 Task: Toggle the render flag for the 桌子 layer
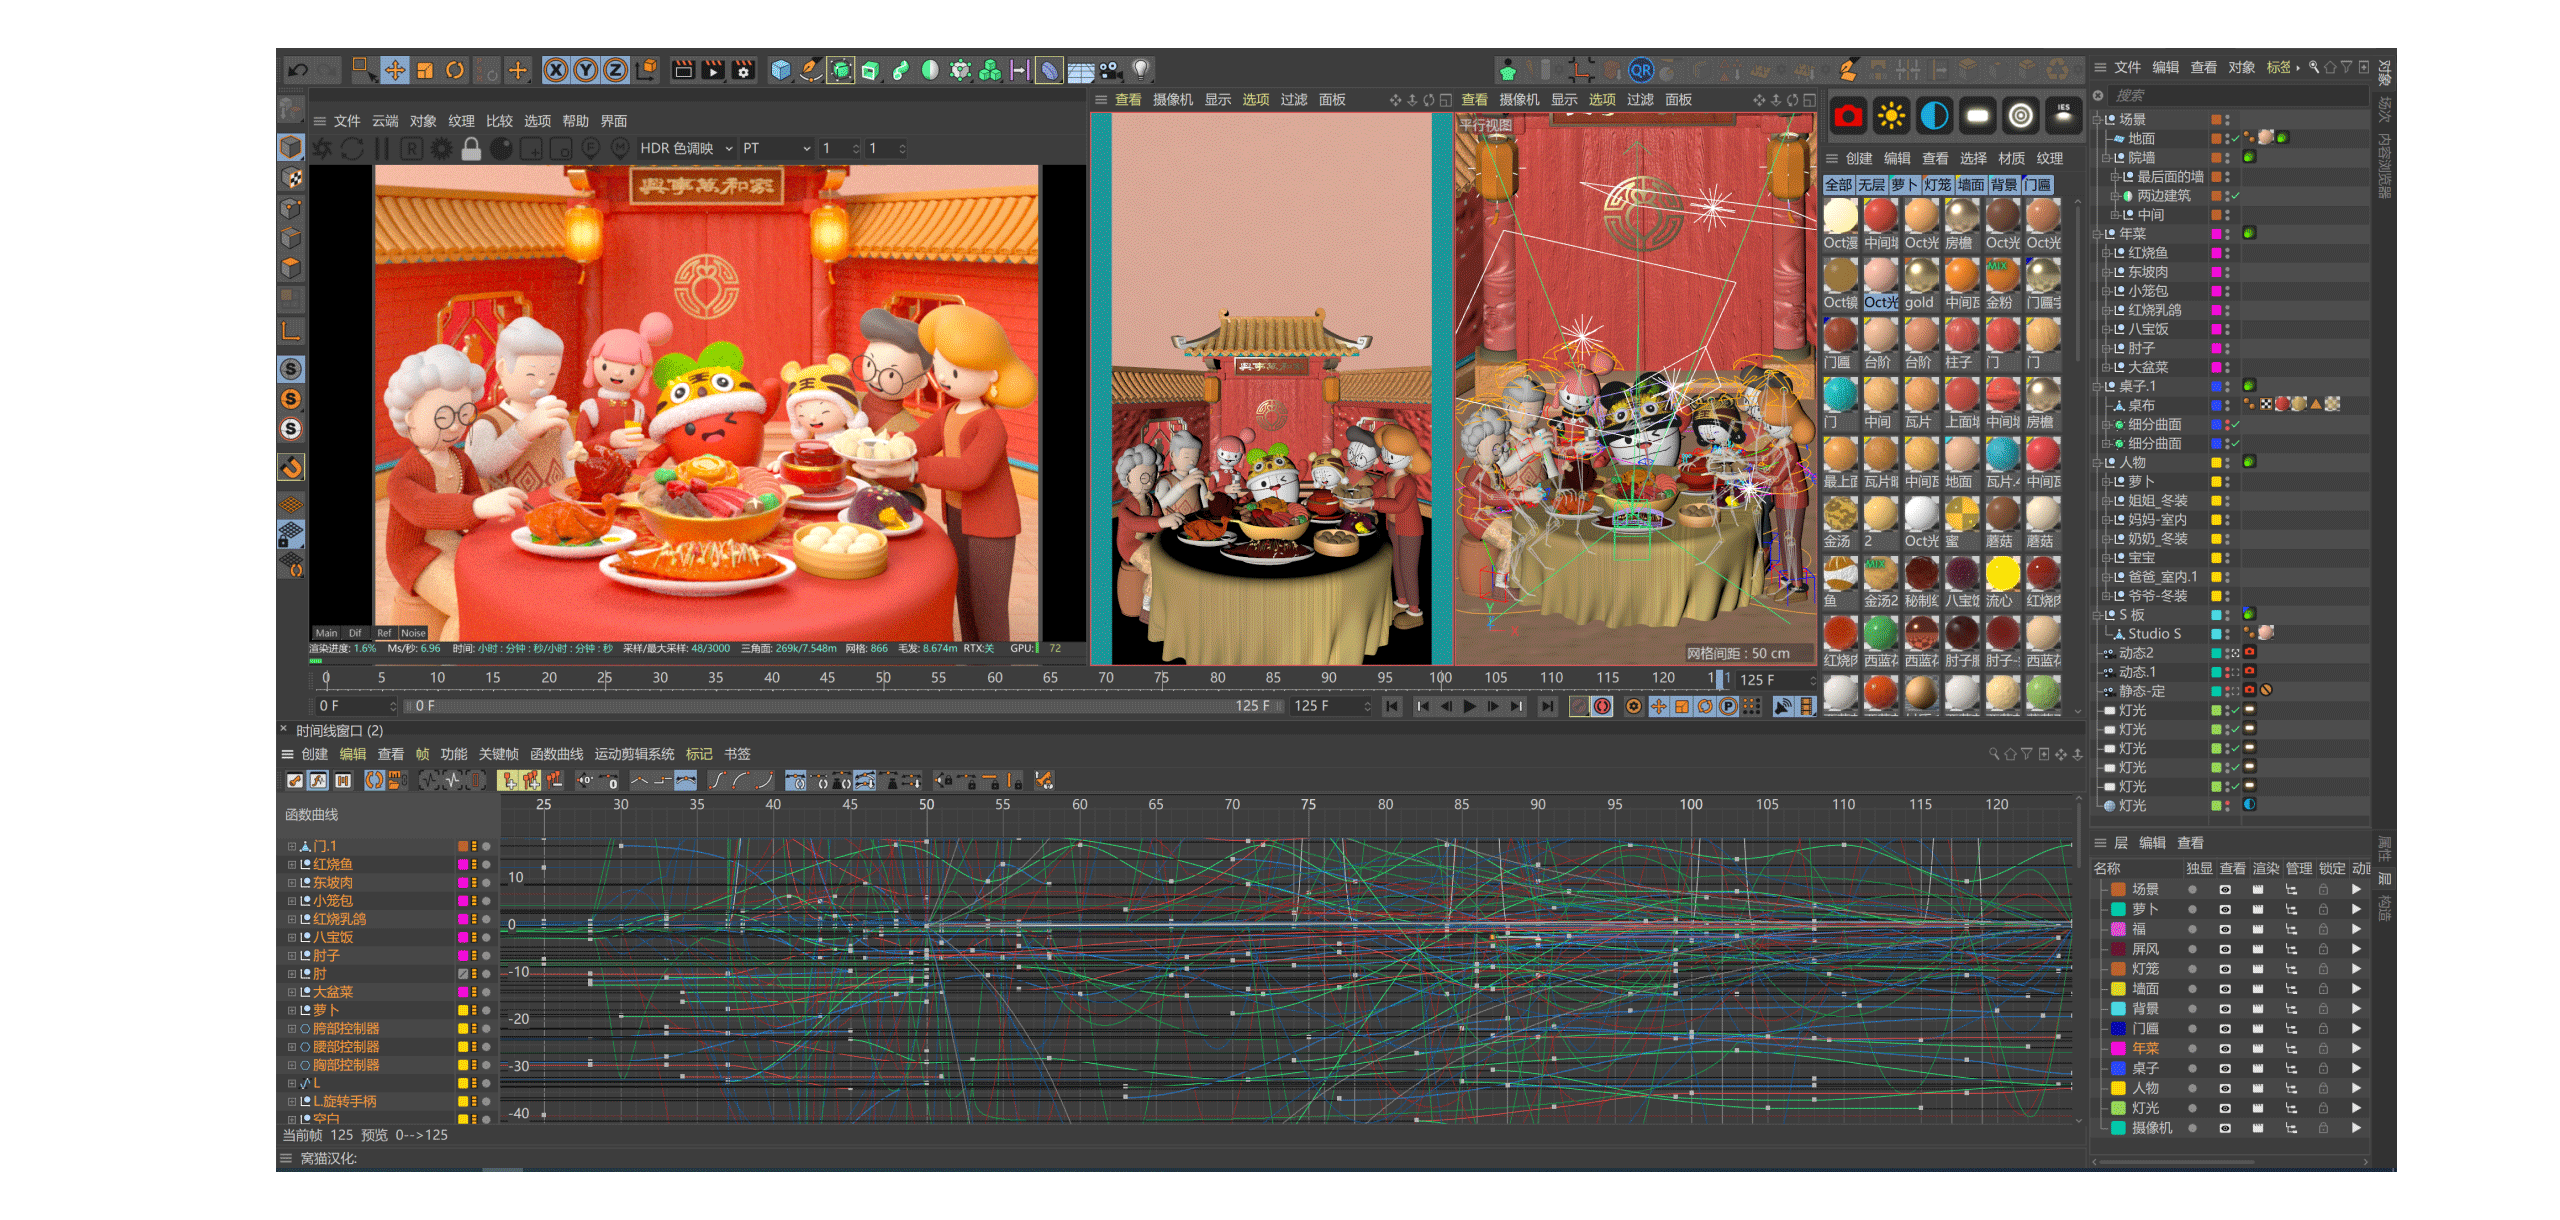click(2258, 1069)
